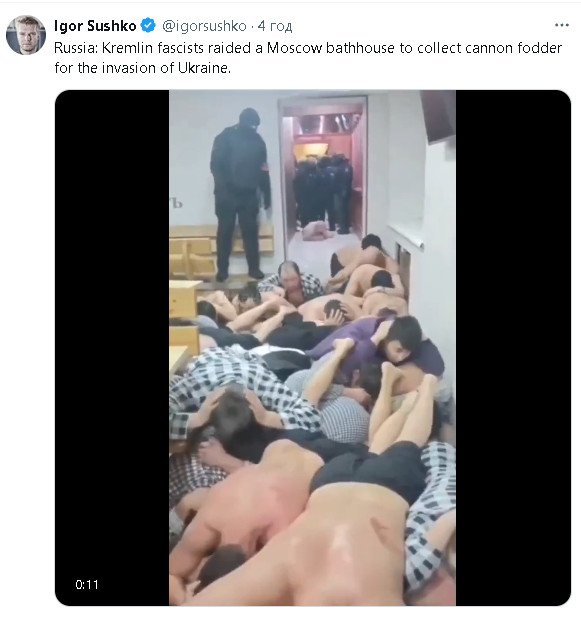
Task: Click the tweet text starting "Russia: Kremlin"
Action: [308, 58]
